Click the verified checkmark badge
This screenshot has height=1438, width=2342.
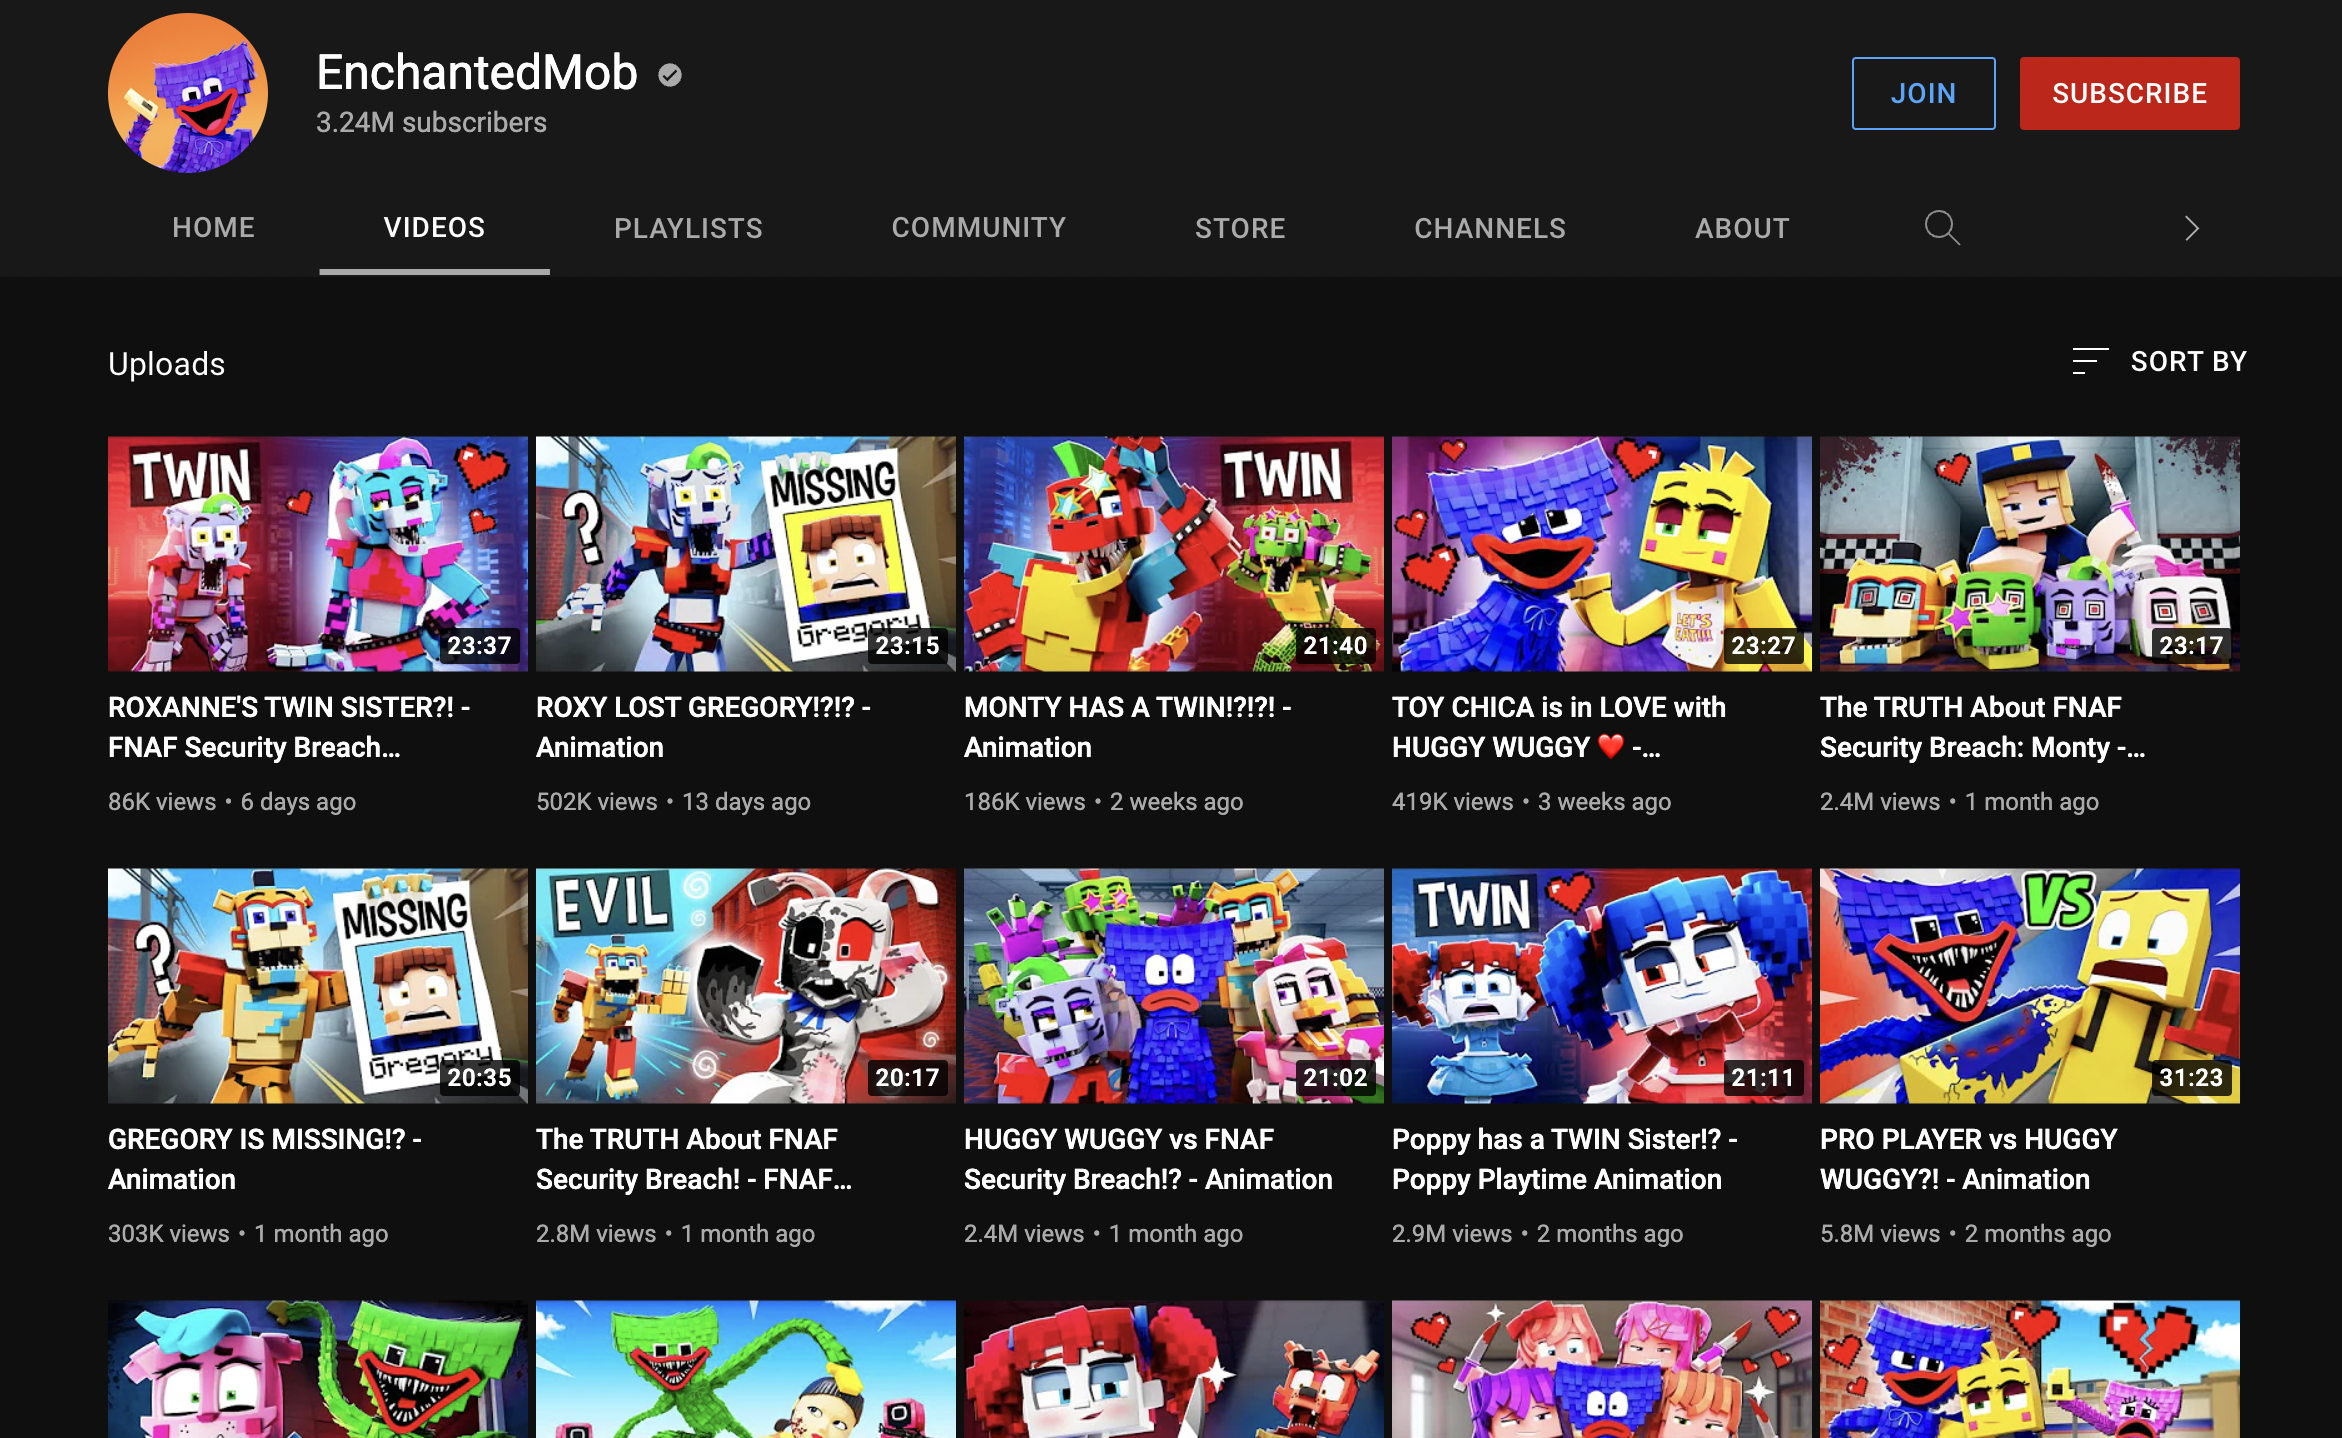[x=670, y=75]
